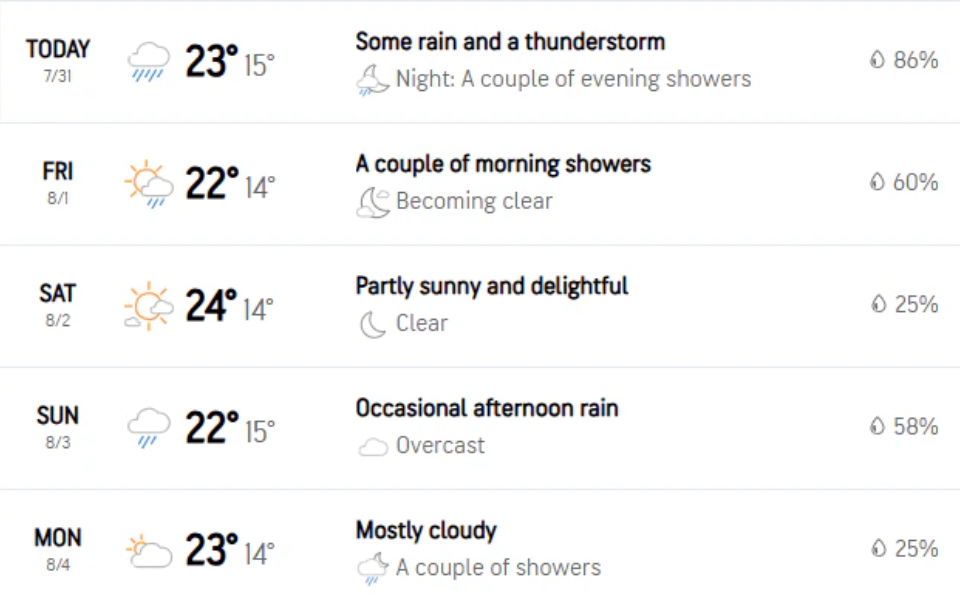Click Saturday's 24° high temperature
Viewport: 960px width, 600px height.
[211, 306]
